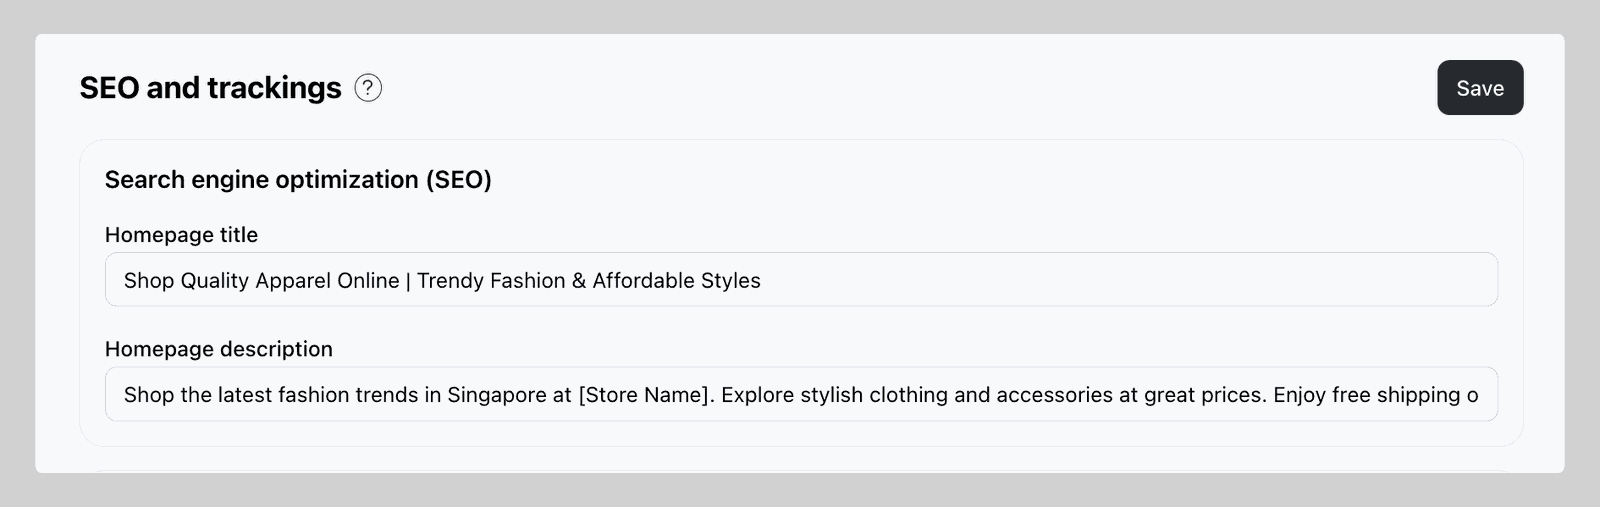Place cursor at the pipe separator in title
Image resolution: width=1600 pixels, height=507 pixels.
(x=408, y=281)
